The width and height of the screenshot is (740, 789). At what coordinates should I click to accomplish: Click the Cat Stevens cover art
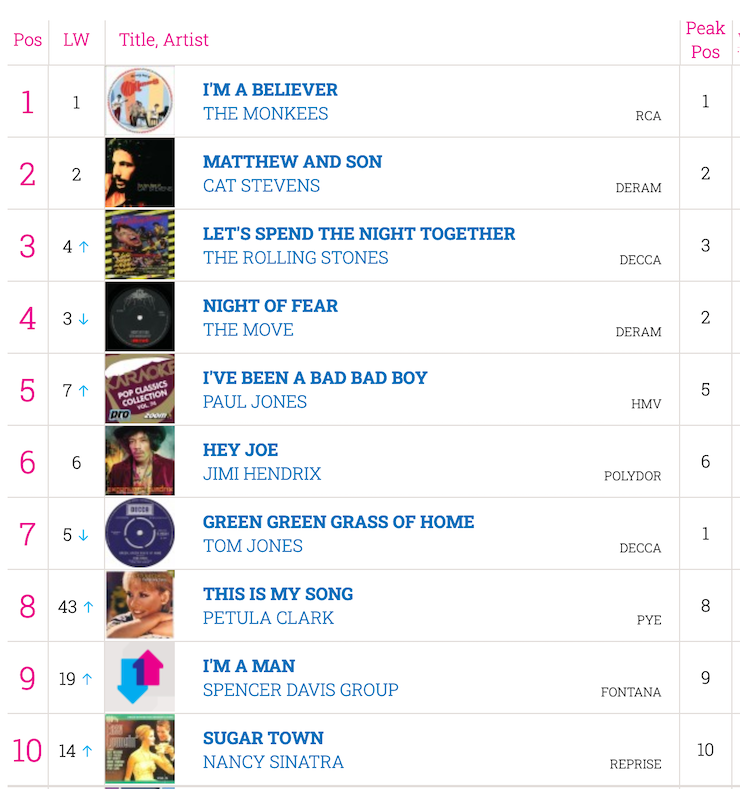pyautogui.click(x=140, y=173)
